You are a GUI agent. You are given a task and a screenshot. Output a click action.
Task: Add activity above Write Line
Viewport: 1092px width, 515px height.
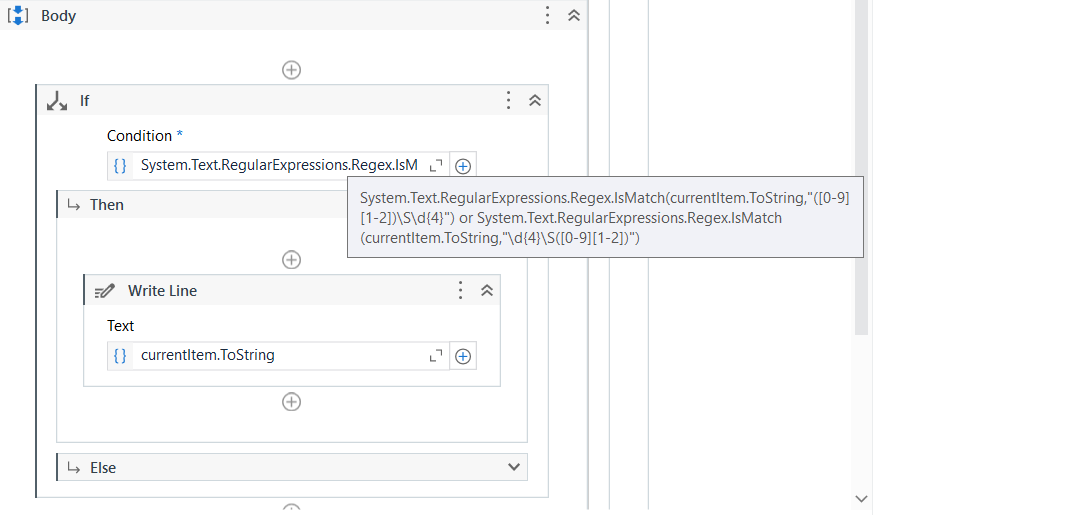(x=291, y=260)
